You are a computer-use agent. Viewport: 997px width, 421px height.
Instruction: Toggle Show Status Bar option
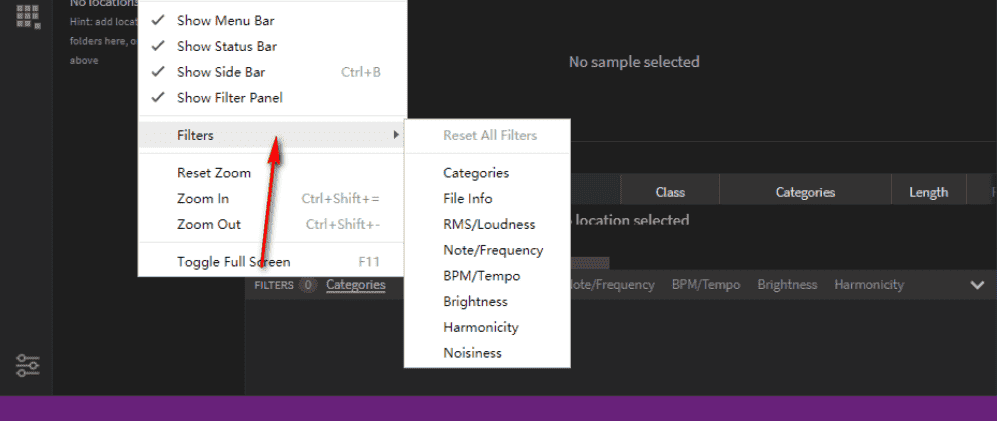[272, 46]
